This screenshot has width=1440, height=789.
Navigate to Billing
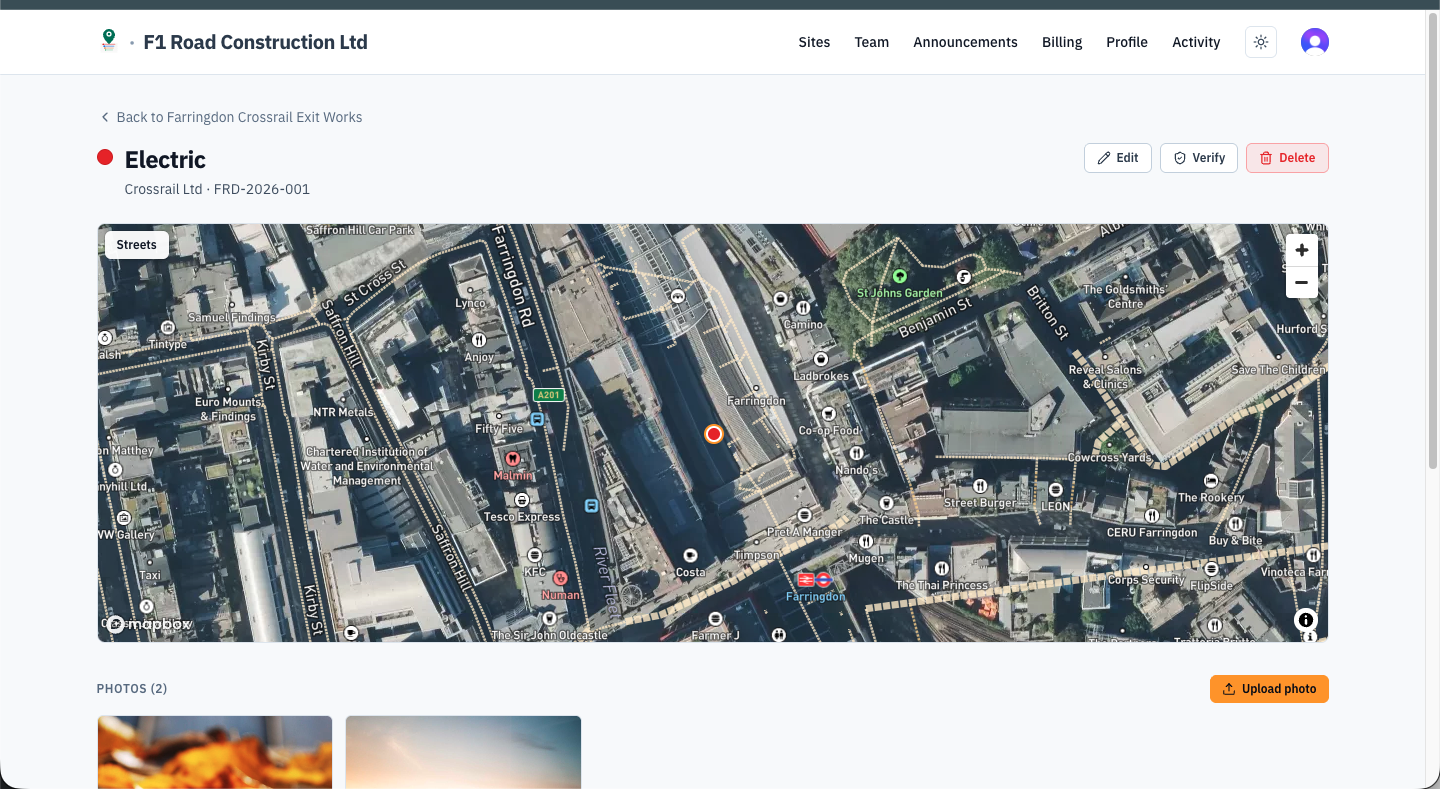[1062, 42]
